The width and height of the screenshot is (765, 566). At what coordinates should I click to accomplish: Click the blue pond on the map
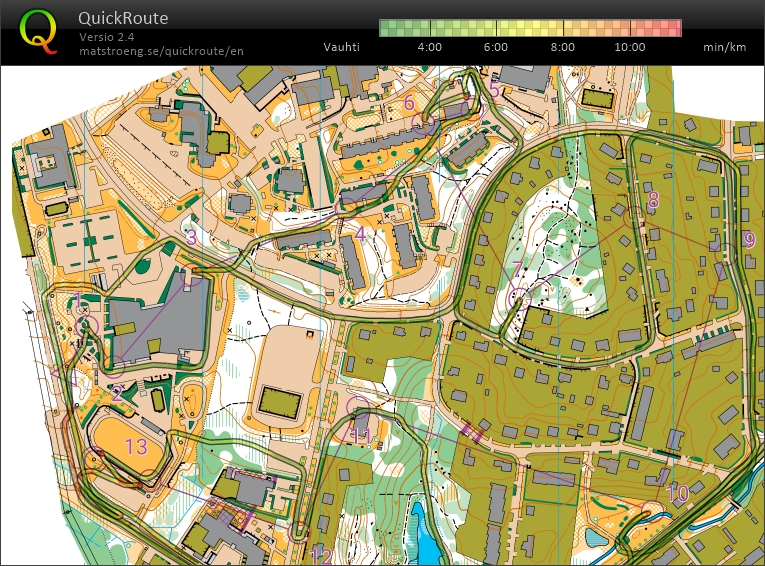click(x=429, y=540)
